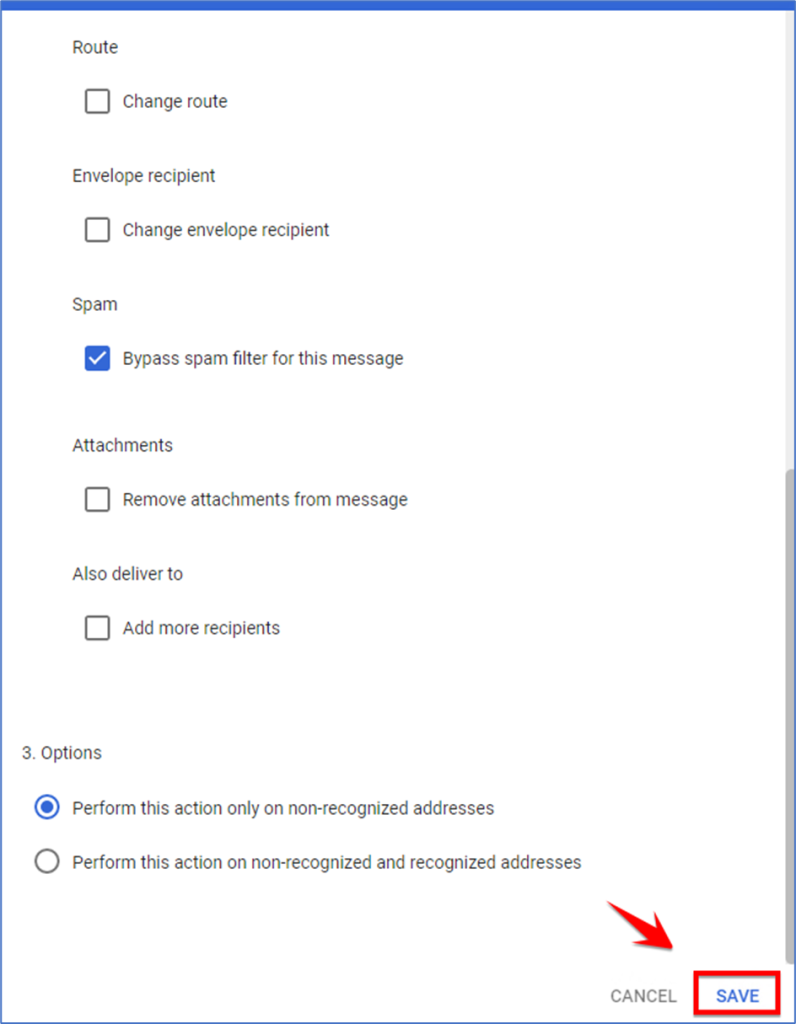The width and height of the screenshot is (796, 1024).
Task: Click the SAVE button
Action: [x=737, y=996]
